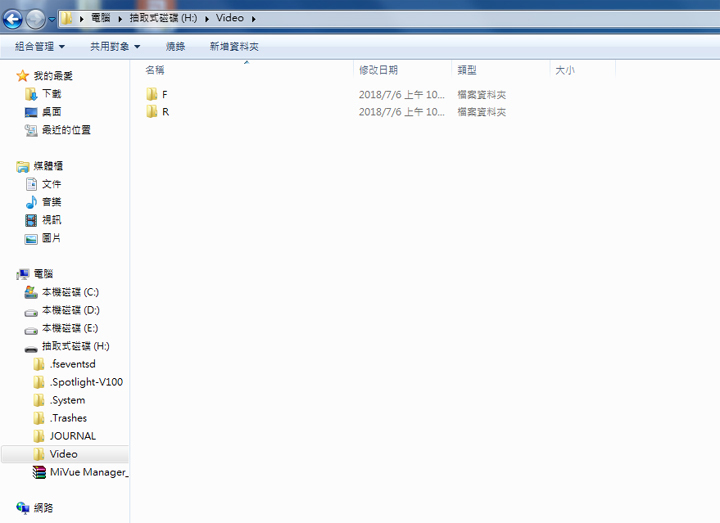The height and width of the screenshot is (523, 720).
Task: Open the 音樂 library
Action: coord(51,202)
